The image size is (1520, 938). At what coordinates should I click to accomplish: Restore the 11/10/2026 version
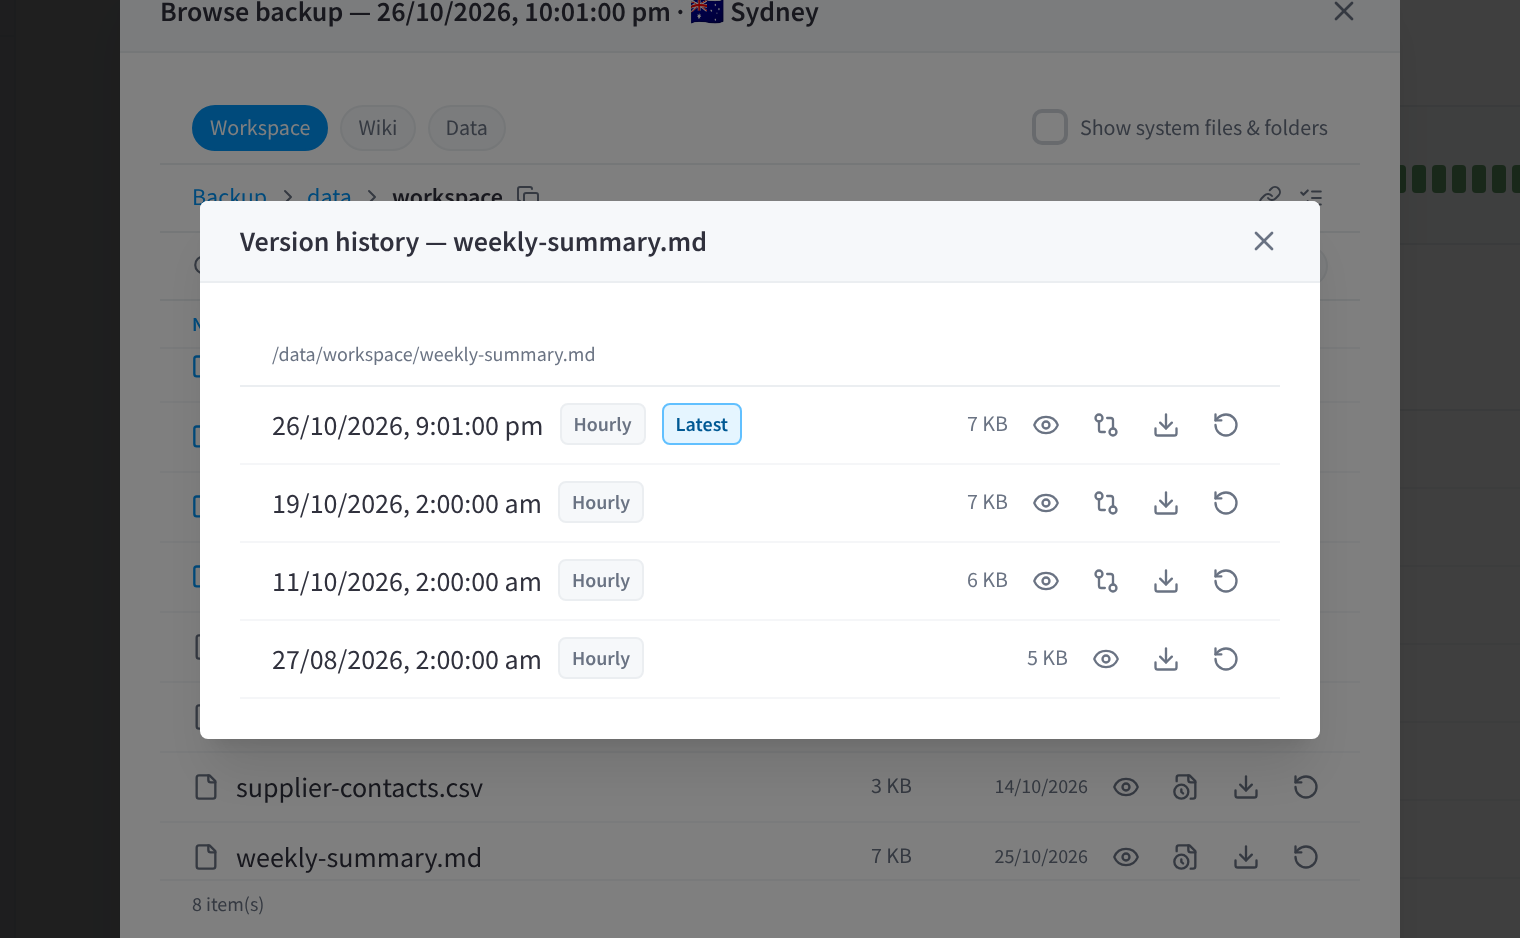1226,581
